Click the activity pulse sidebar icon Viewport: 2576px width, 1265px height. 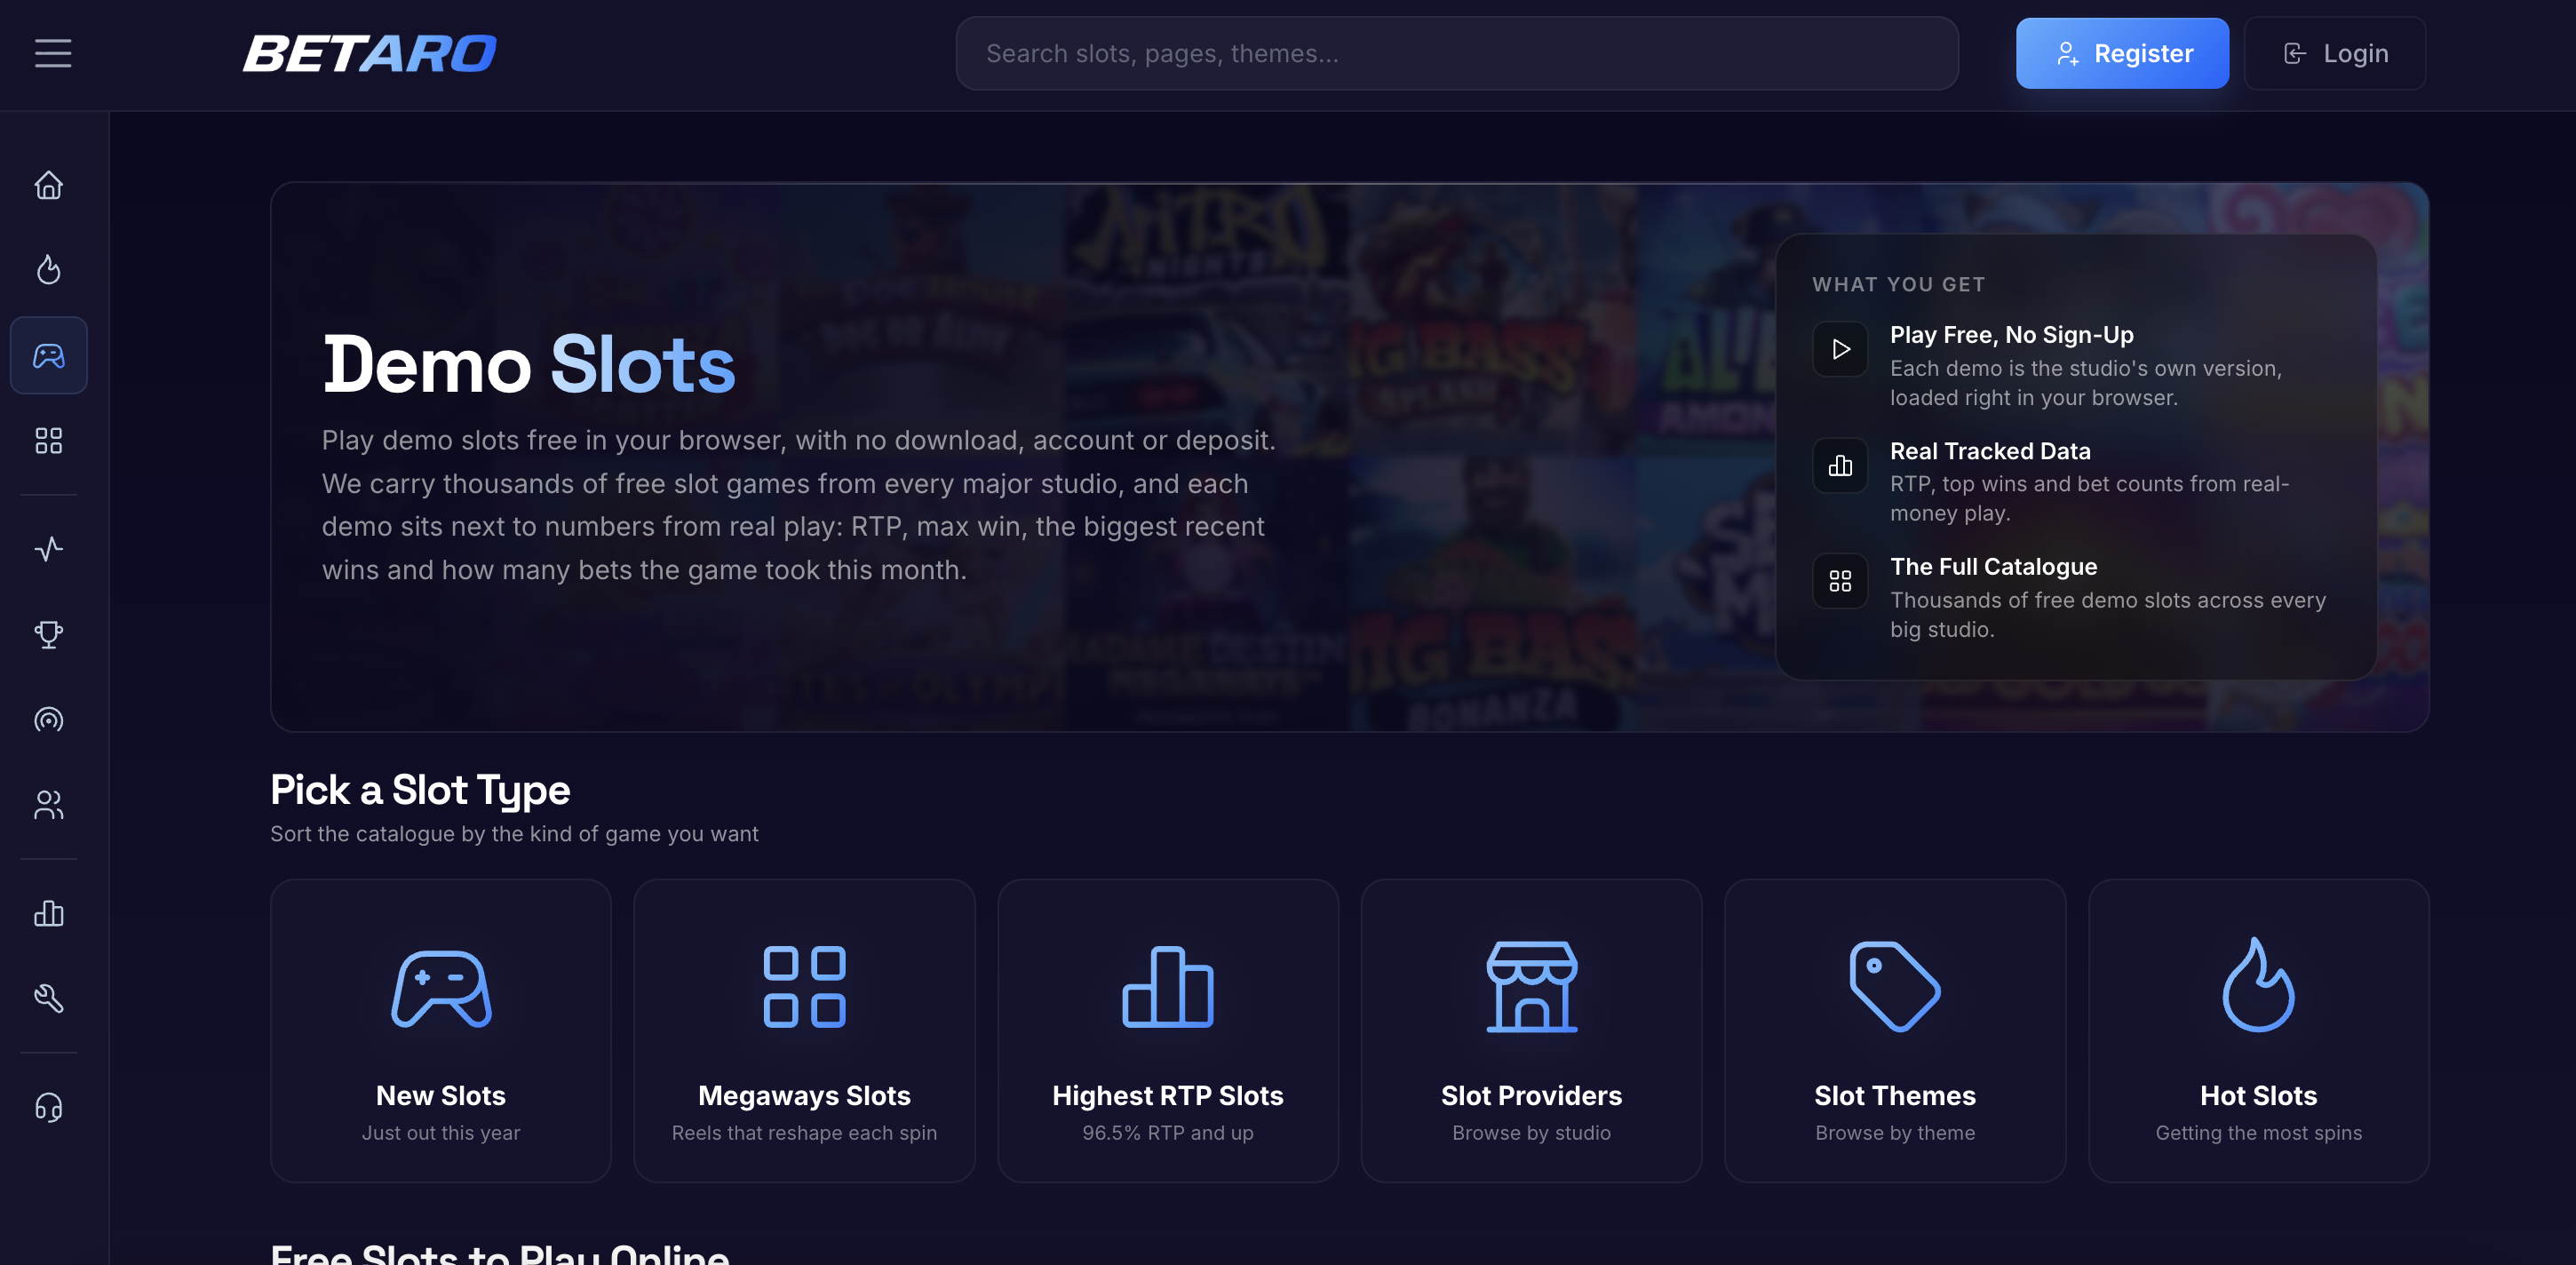49,549
